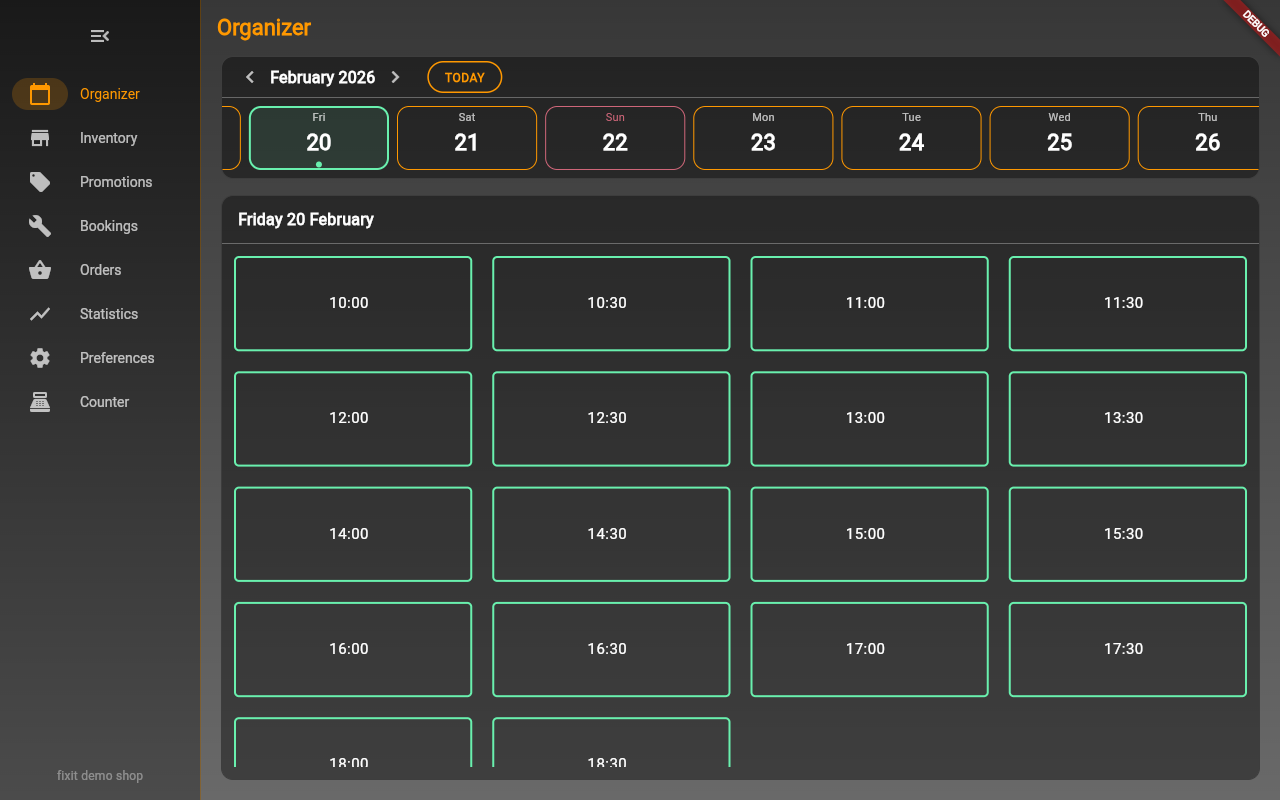This screenshot has width=1280, height=800.
Task: Open the 17:30 time slot
Action: pos(1127,649)
